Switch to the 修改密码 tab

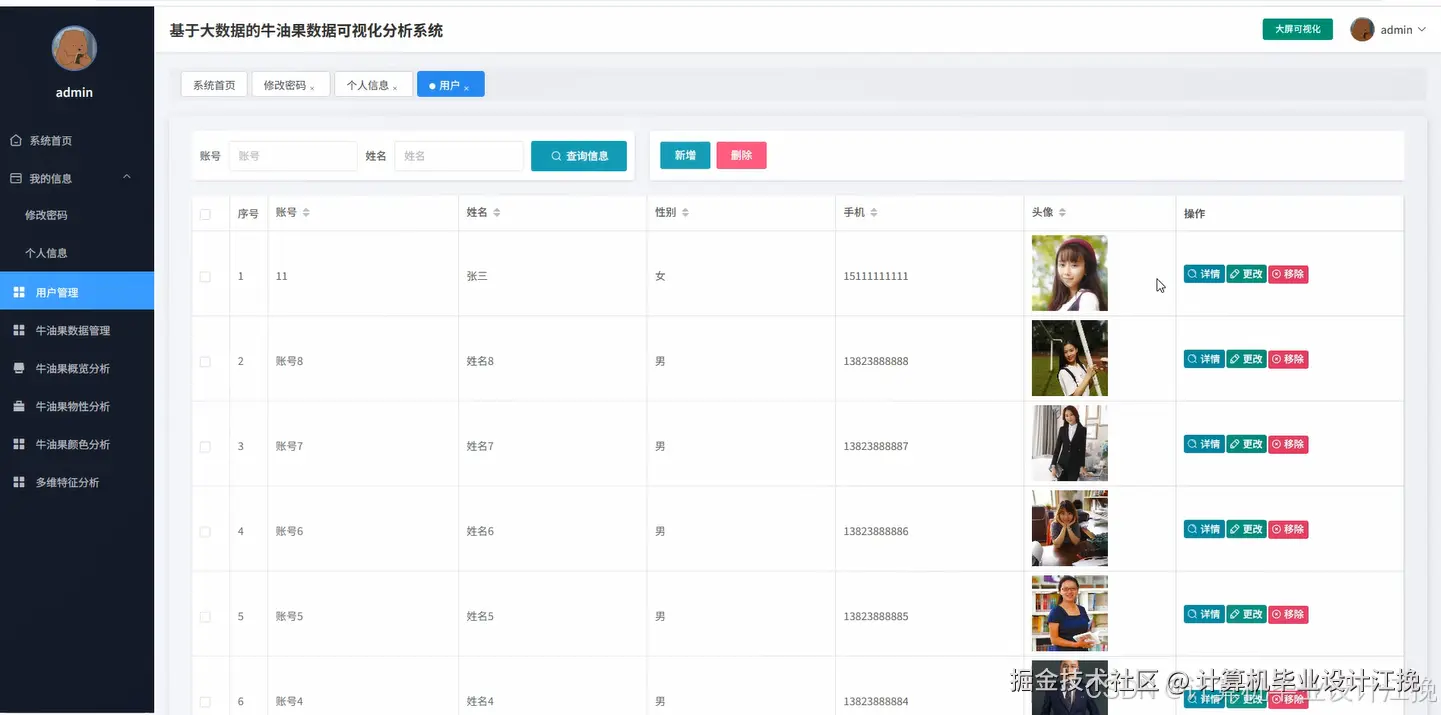(x=289, y=85)
